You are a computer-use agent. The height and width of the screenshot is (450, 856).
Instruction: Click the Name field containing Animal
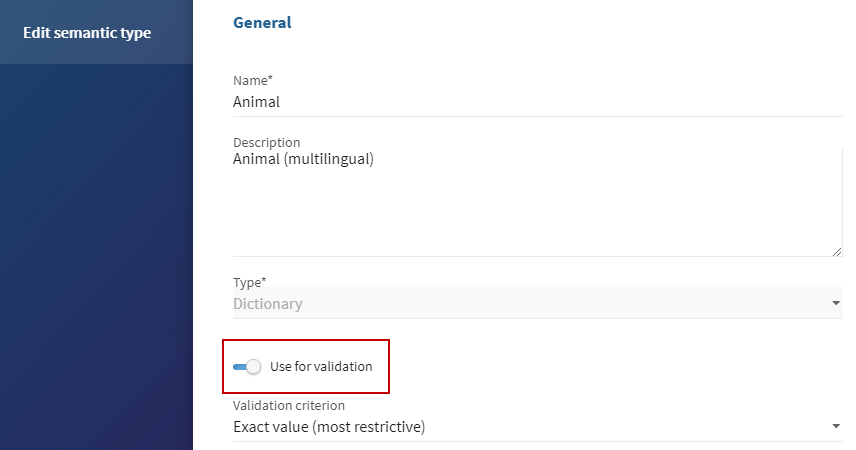tap(536, 102)
